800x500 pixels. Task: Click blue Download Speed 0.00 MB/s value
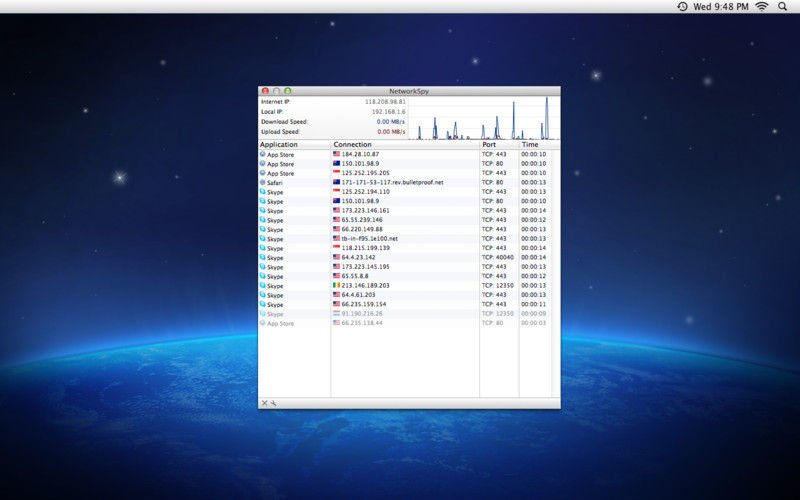[391, 121]
